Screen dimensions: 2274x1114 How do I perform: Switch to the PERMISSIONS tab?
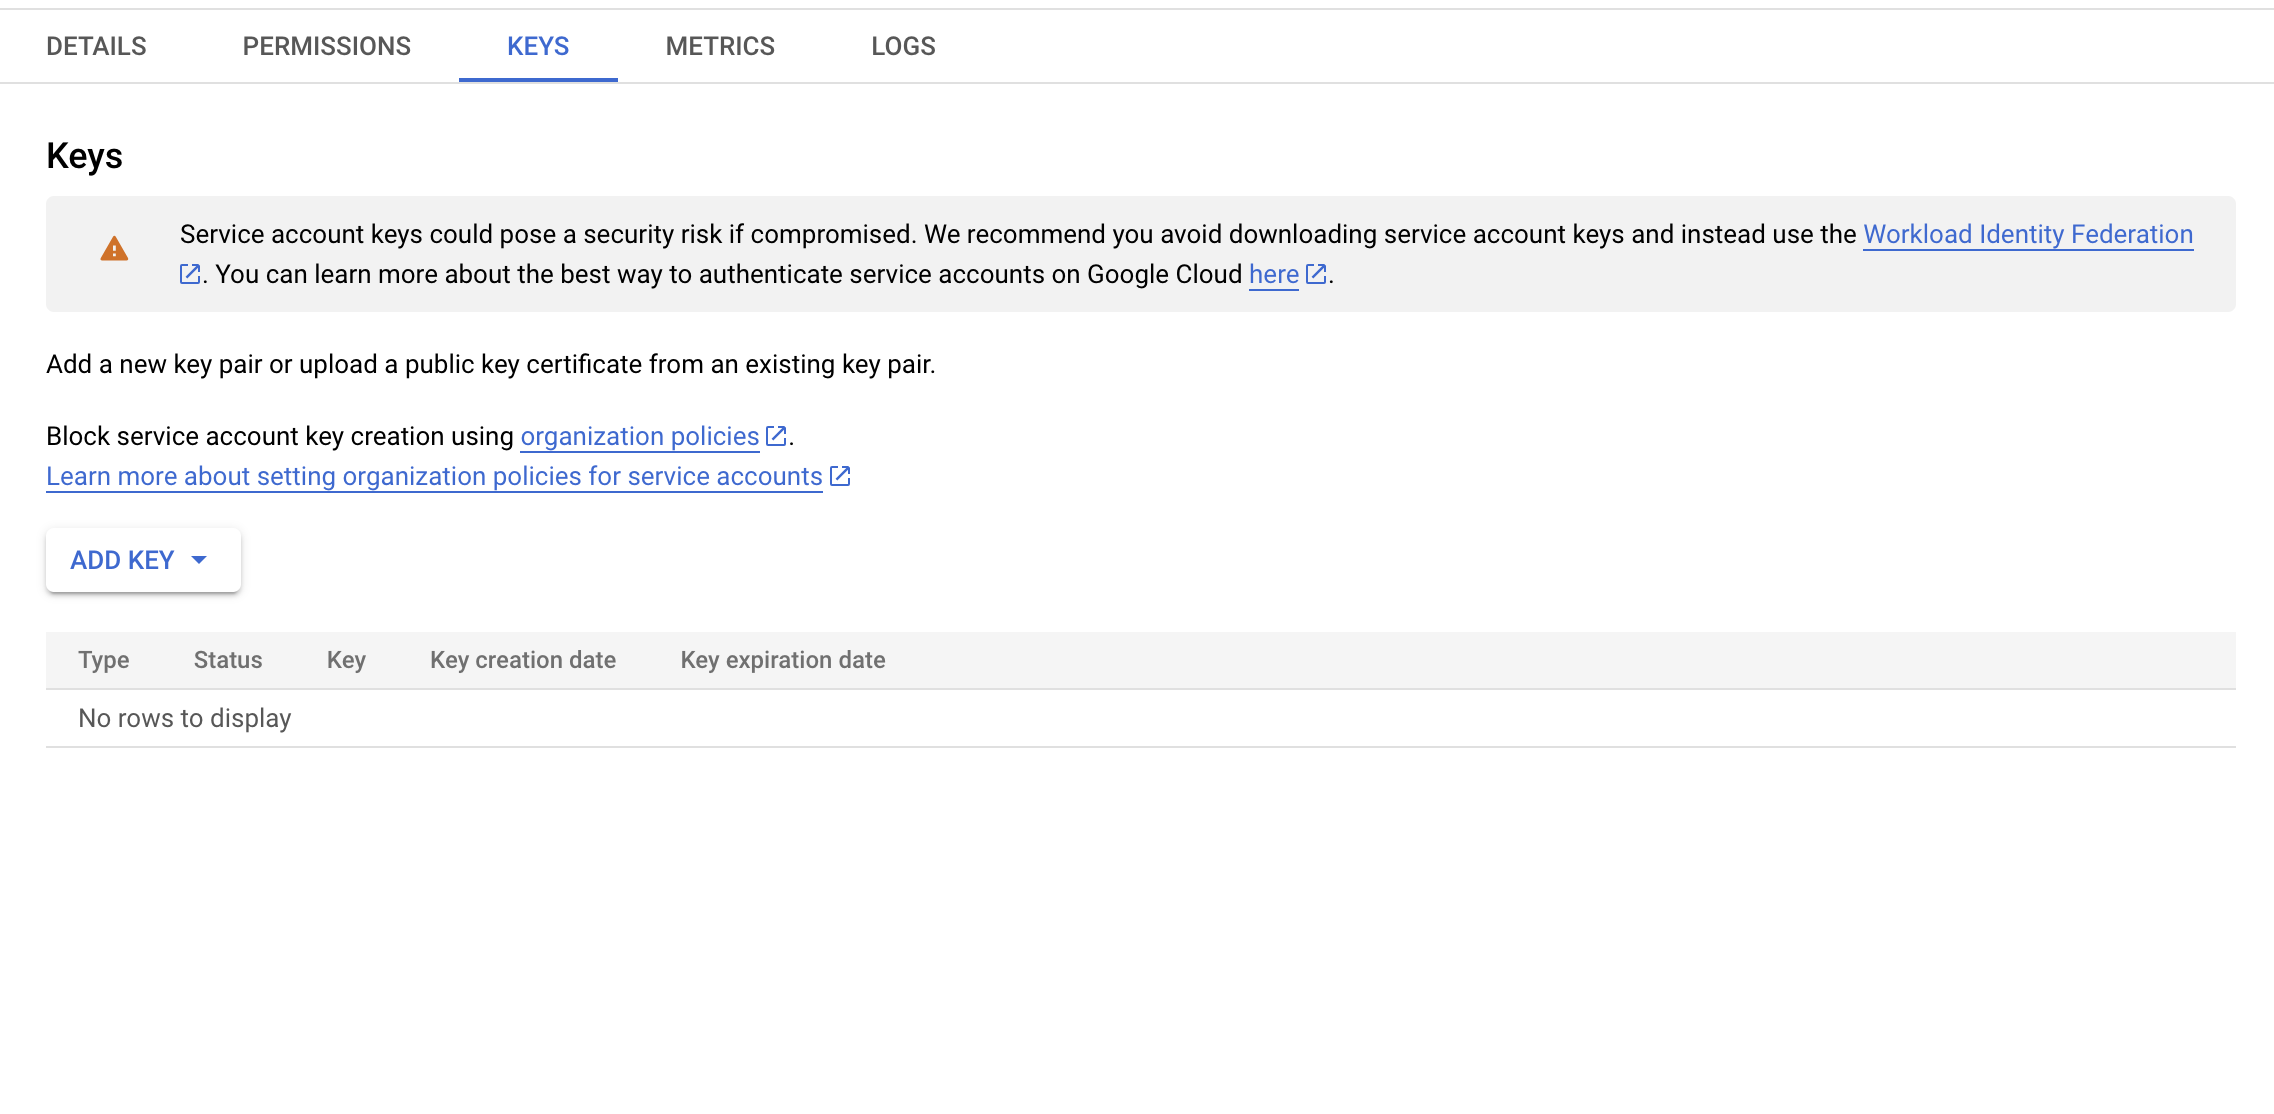pyautogui.click(x=326, y=46)
